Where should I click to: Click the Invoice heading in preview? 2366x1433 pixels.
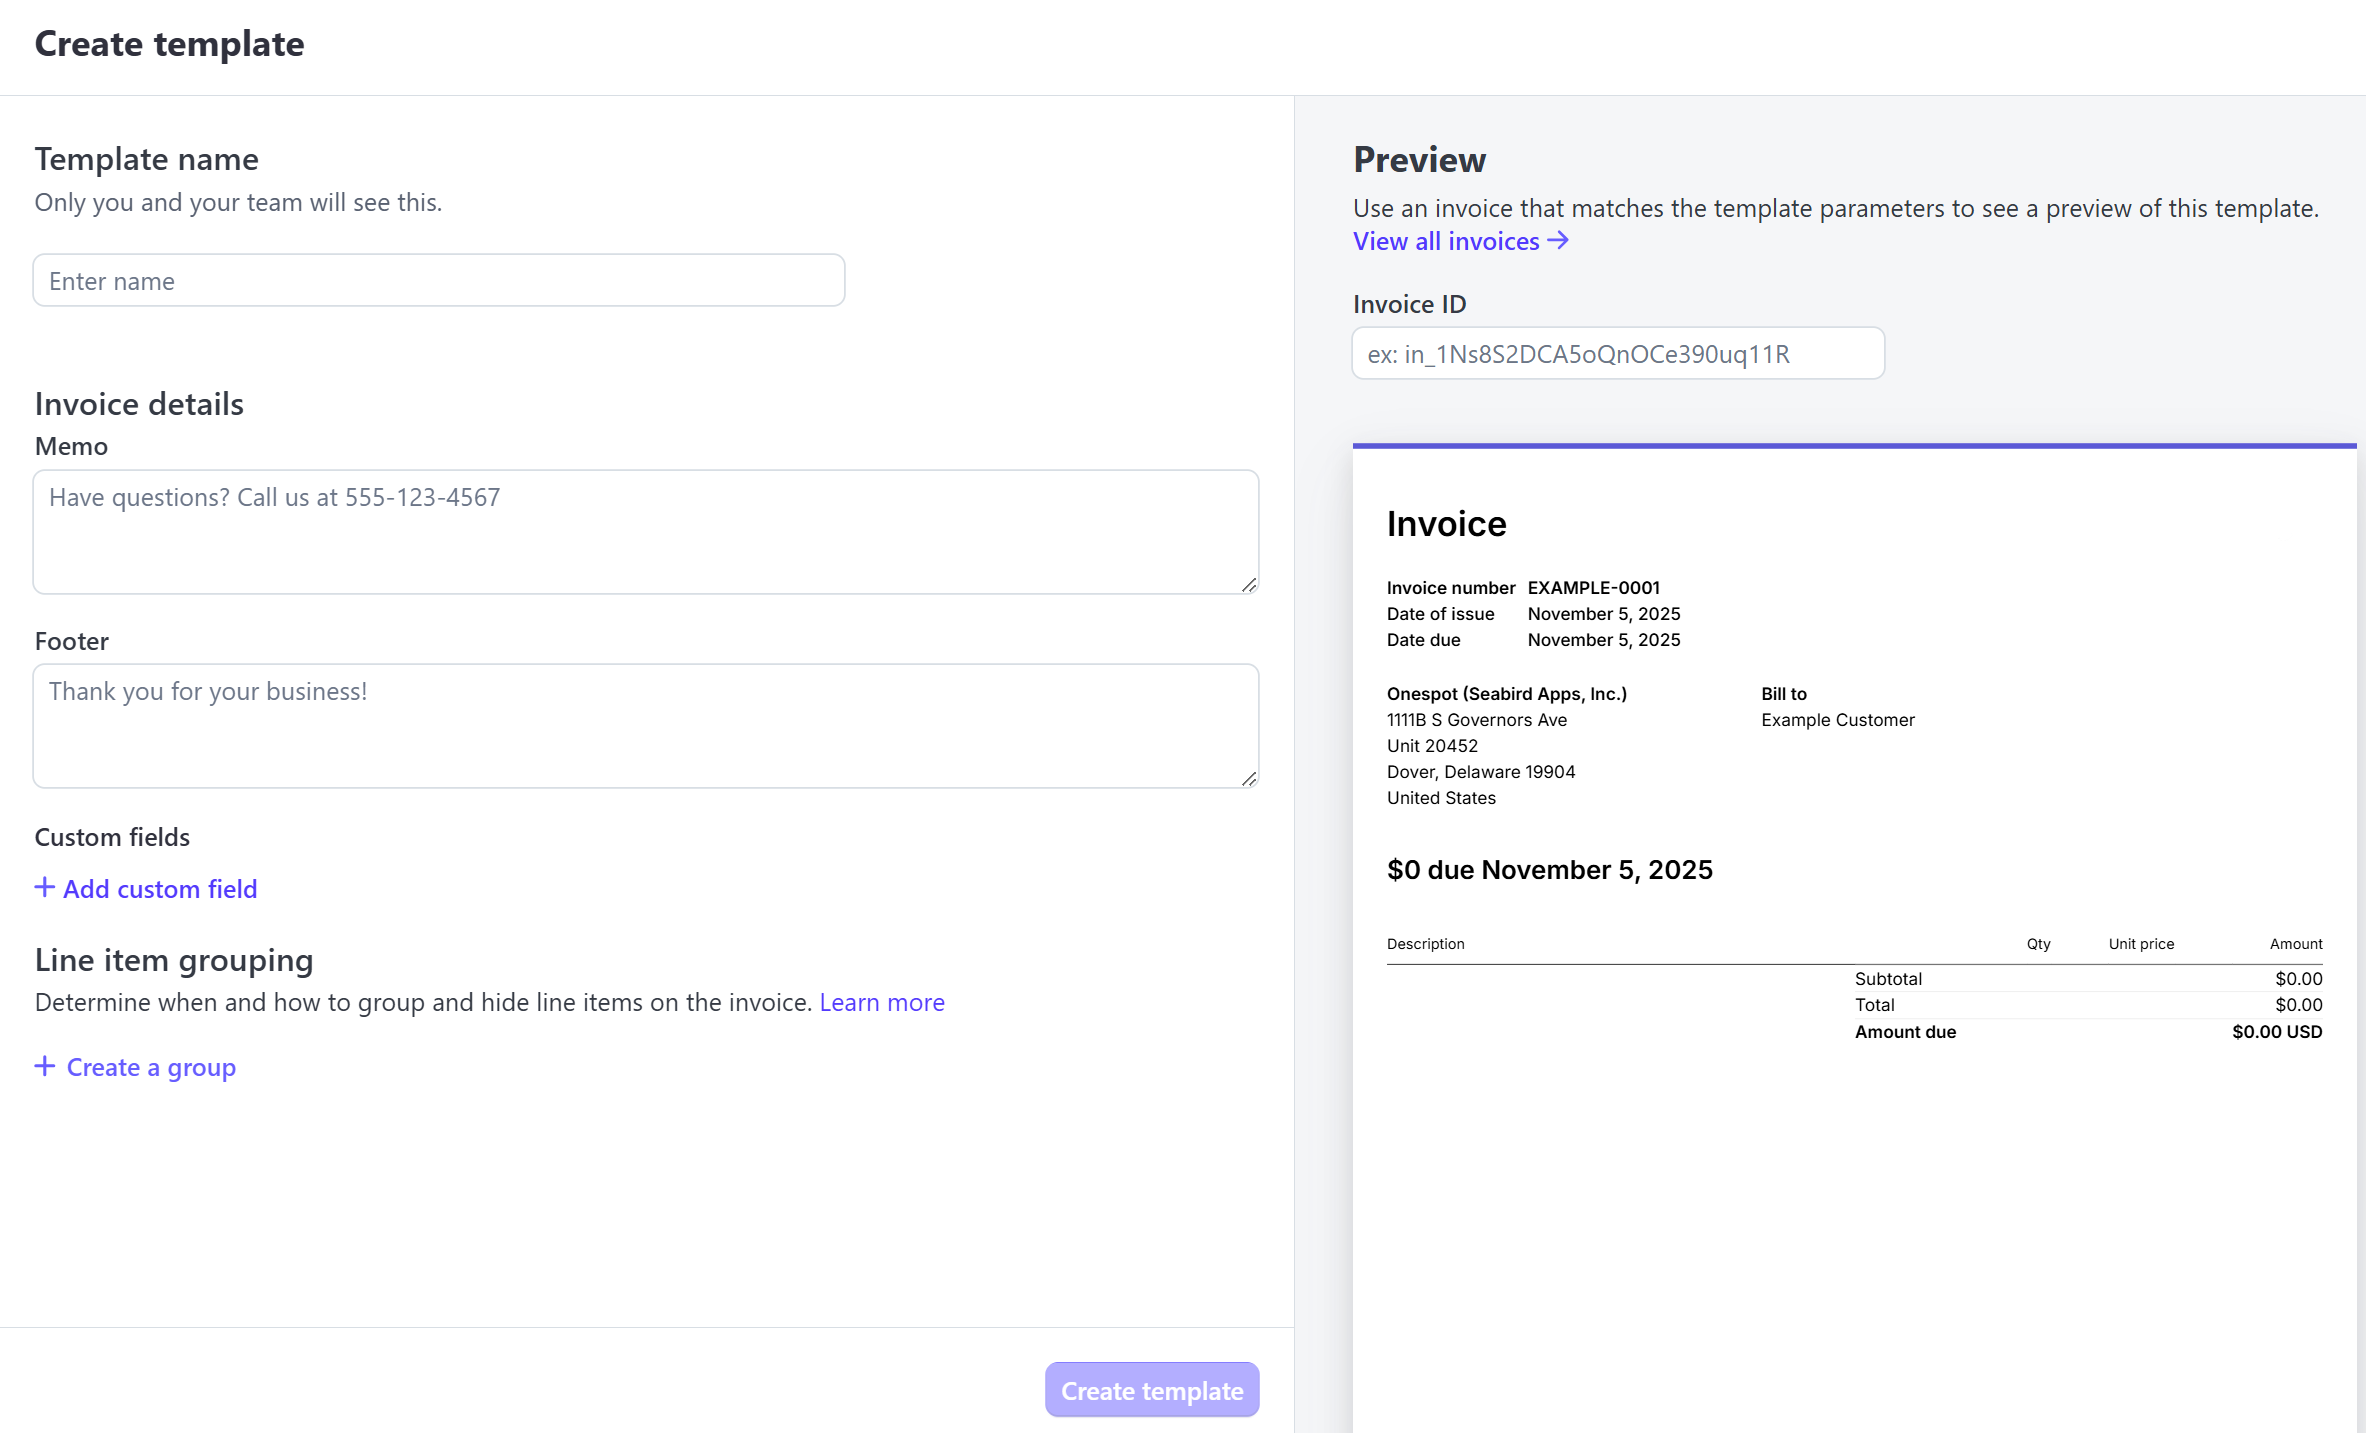click(1445, 524)
